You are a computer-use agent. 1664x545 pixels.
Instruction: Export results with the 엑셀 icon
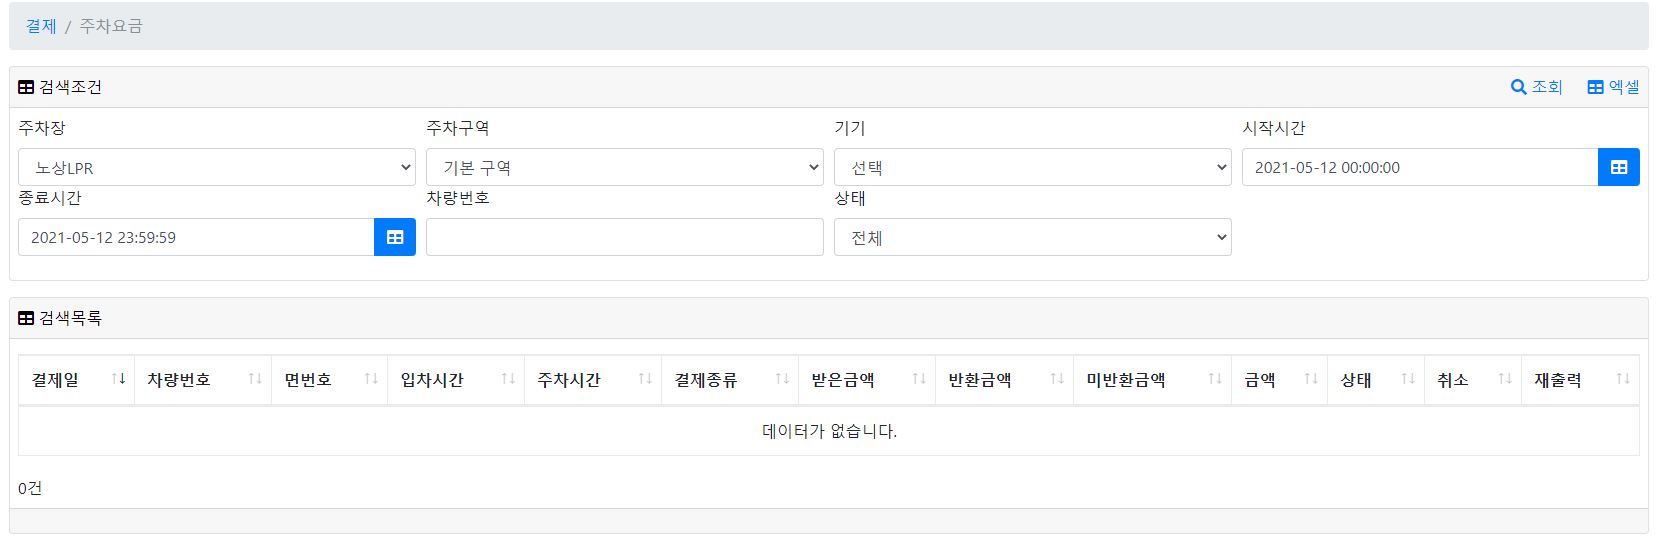pyautogui.click(x=1596, y=87)
